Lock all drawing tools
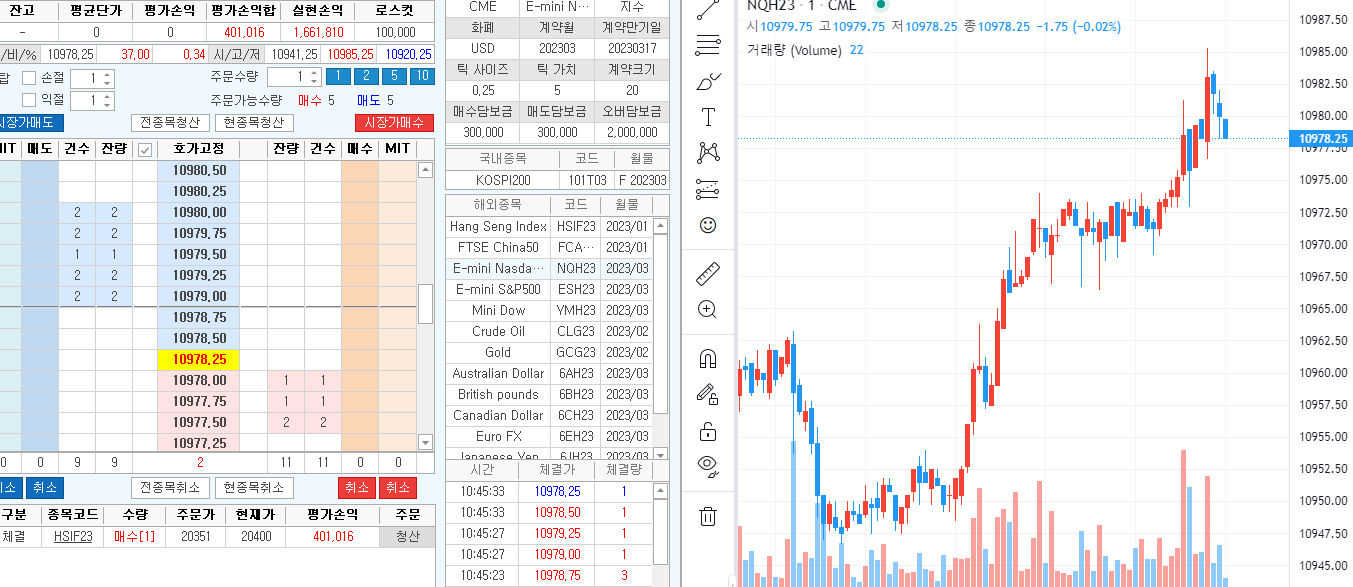This screenshot has width=1353, height=587. point(708,431)
